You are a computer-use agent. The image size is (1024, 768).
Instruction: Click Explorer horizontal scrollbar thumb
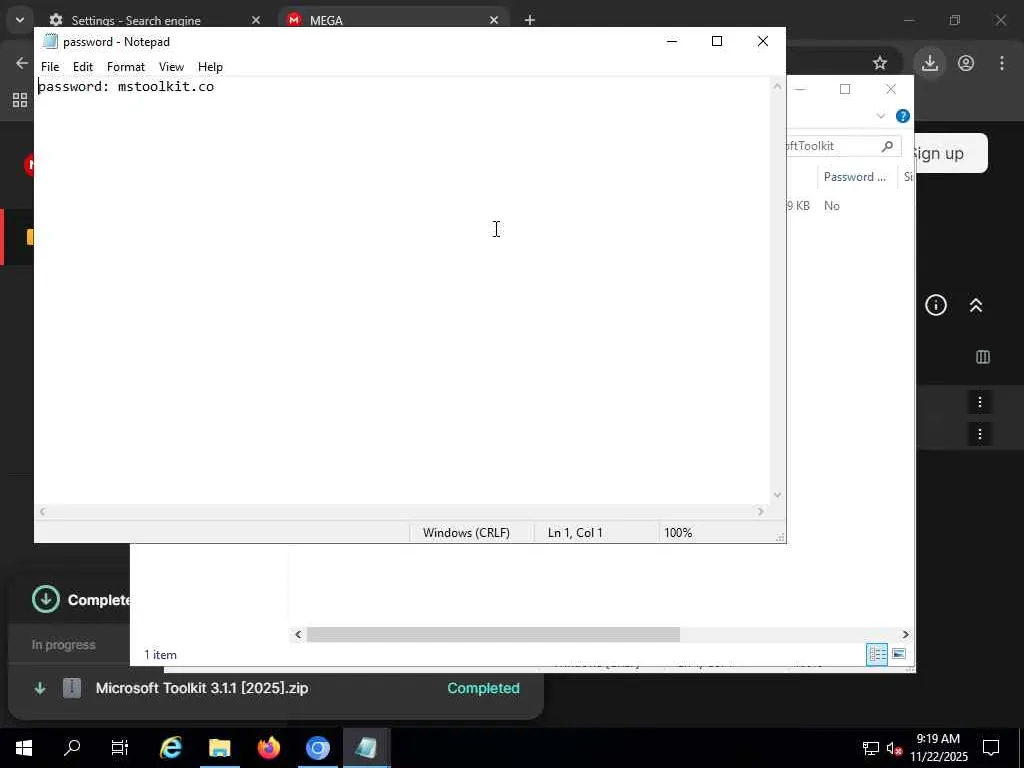tap(493, 634)
